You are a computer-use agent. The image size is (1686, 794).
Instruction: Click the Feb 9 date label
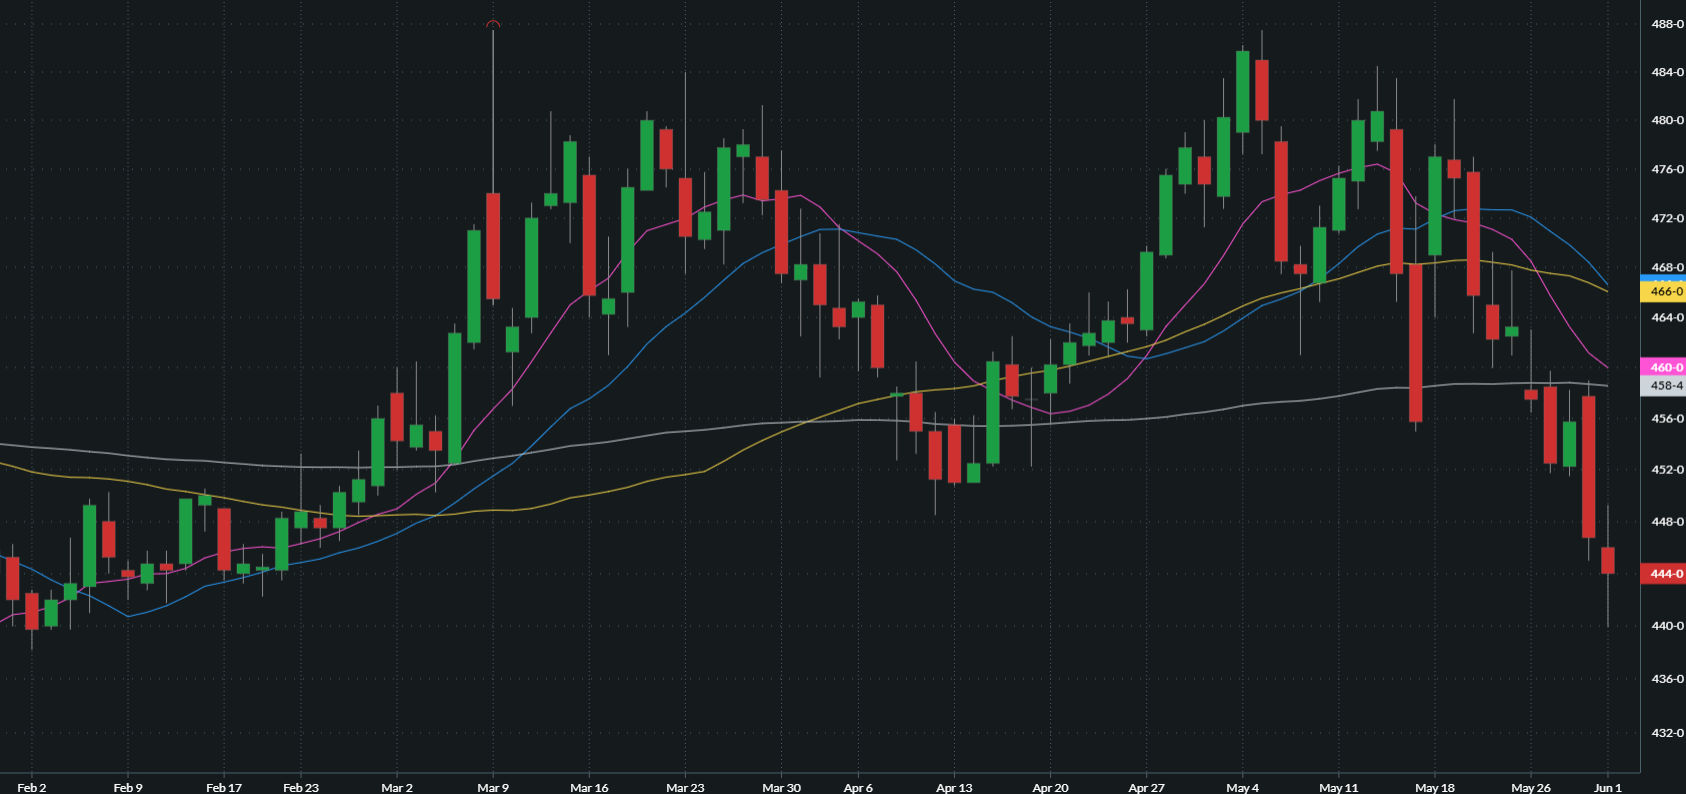pyautogui.click(x=128, y=787)
